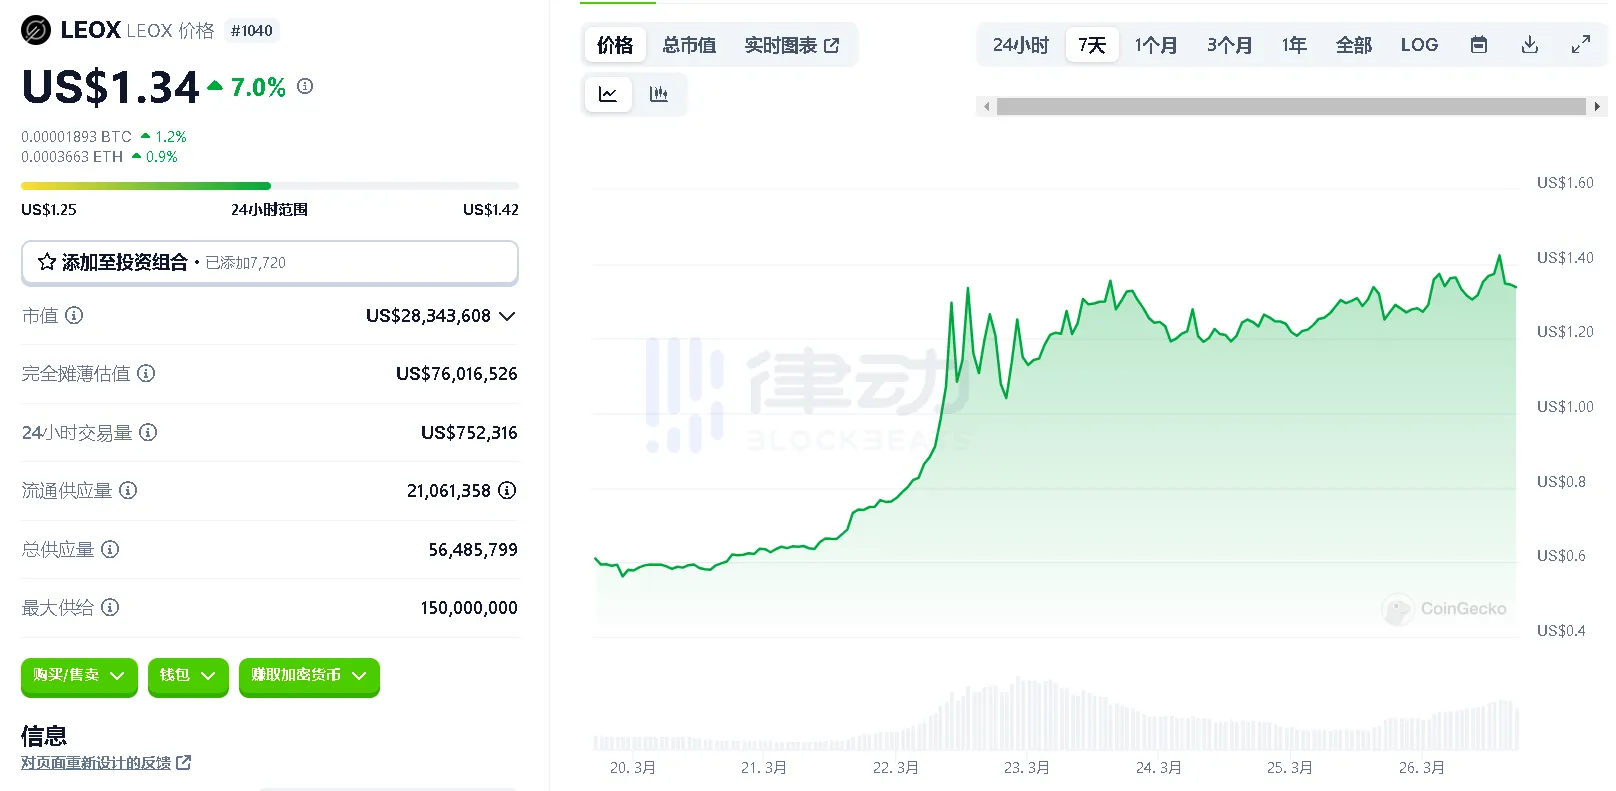Click info icon next to 7.0% change
This screenshot has height=791, width=1616.
coord(305,87)
